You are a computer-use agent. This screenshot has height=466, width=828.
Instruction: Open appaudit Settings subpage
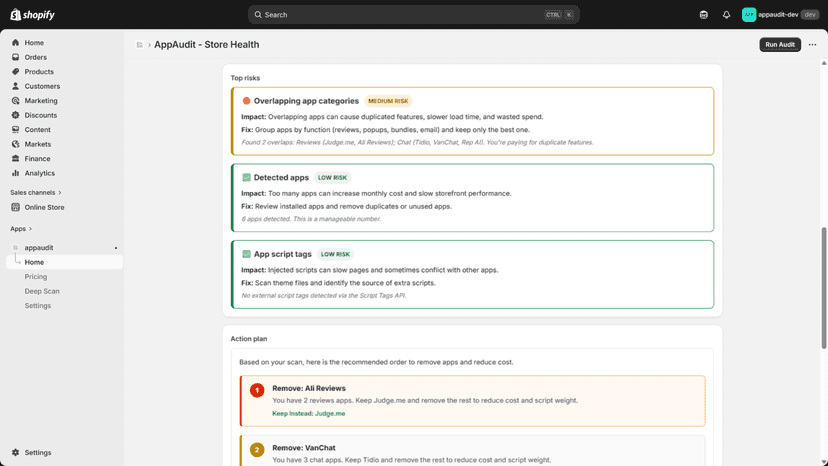click(37, 305)
